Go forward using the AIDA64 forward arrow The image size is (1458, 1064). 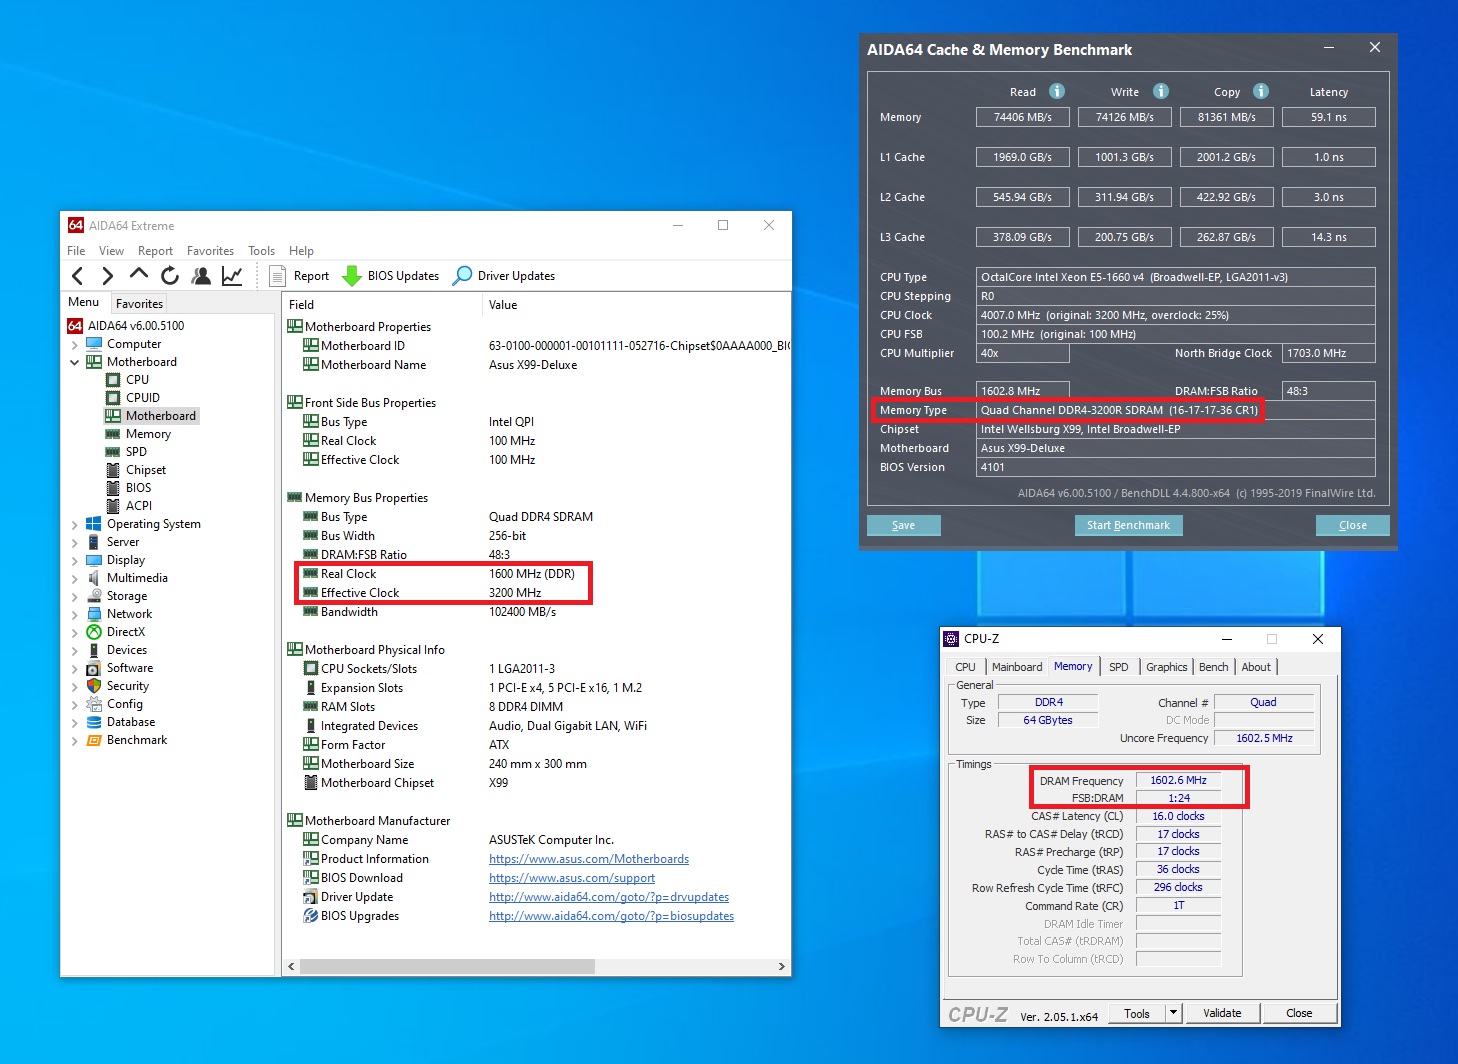(108, 276)
